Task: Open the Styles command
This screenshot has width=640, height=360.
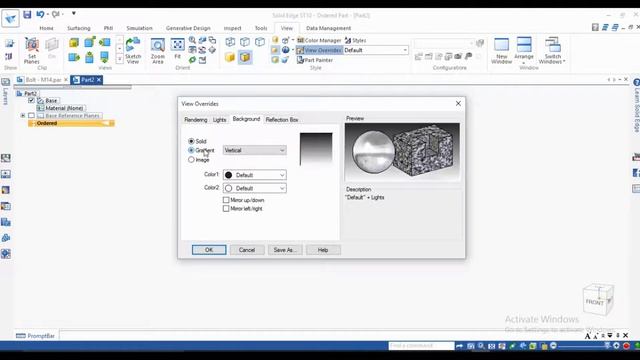Action: click(356, 40)
